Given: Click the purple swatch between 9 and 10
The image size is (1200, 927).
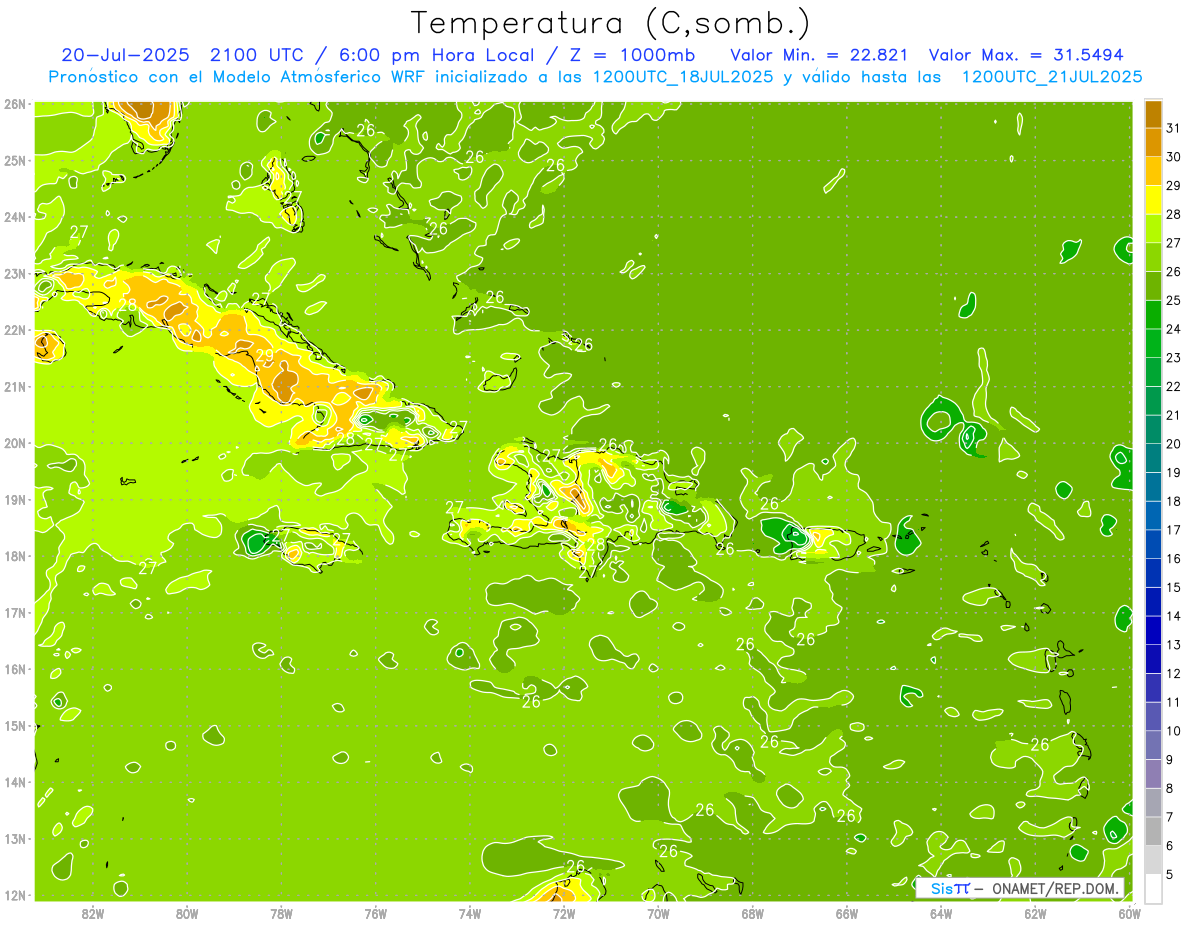Looking at the screenshot, I should click(x=1153, y=745).
